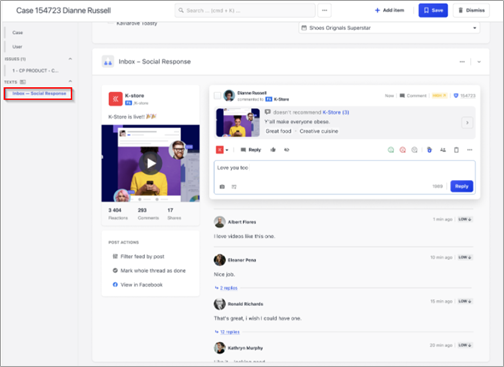Collapse the ISSUES section in sidebar
This screenshot has height=367, width=504.
tap(70, 59)
